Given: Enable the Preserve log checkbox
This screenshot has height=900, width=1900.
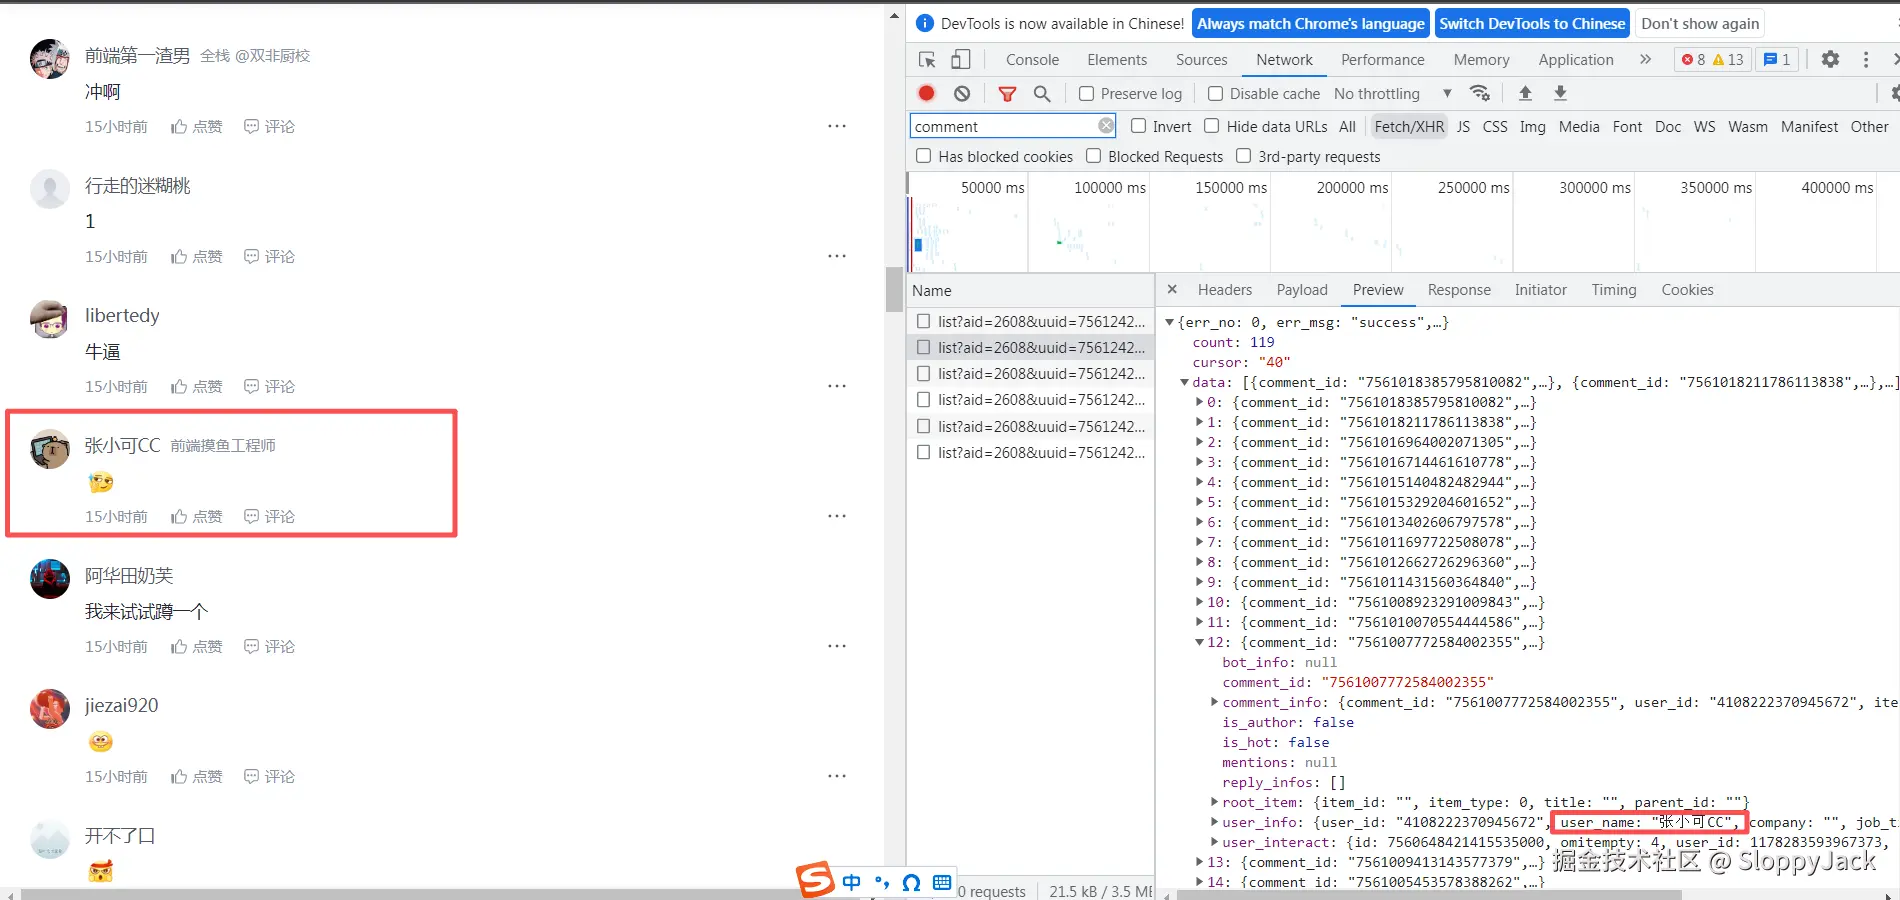Looking at the screenshot, I should (x=1087, y=94).
